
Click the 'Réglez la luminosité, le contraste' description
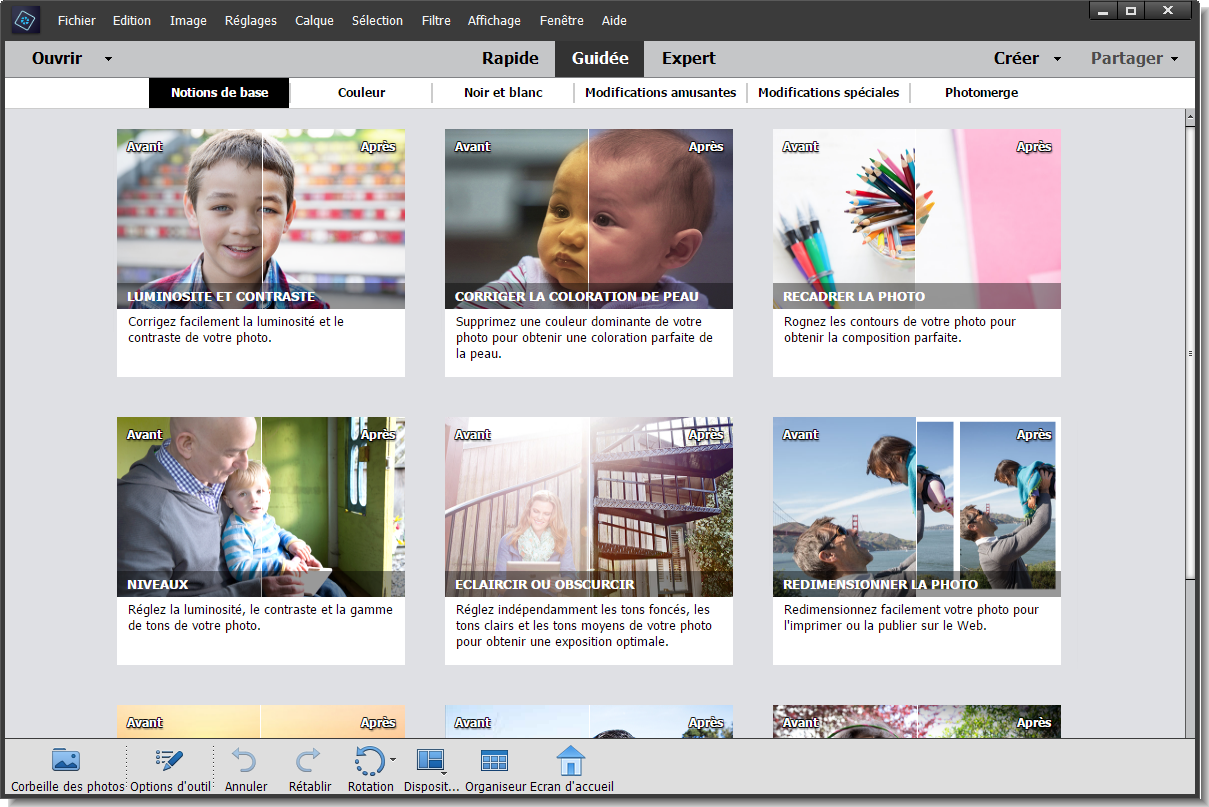pyautogui.click(x=260, y=618)
